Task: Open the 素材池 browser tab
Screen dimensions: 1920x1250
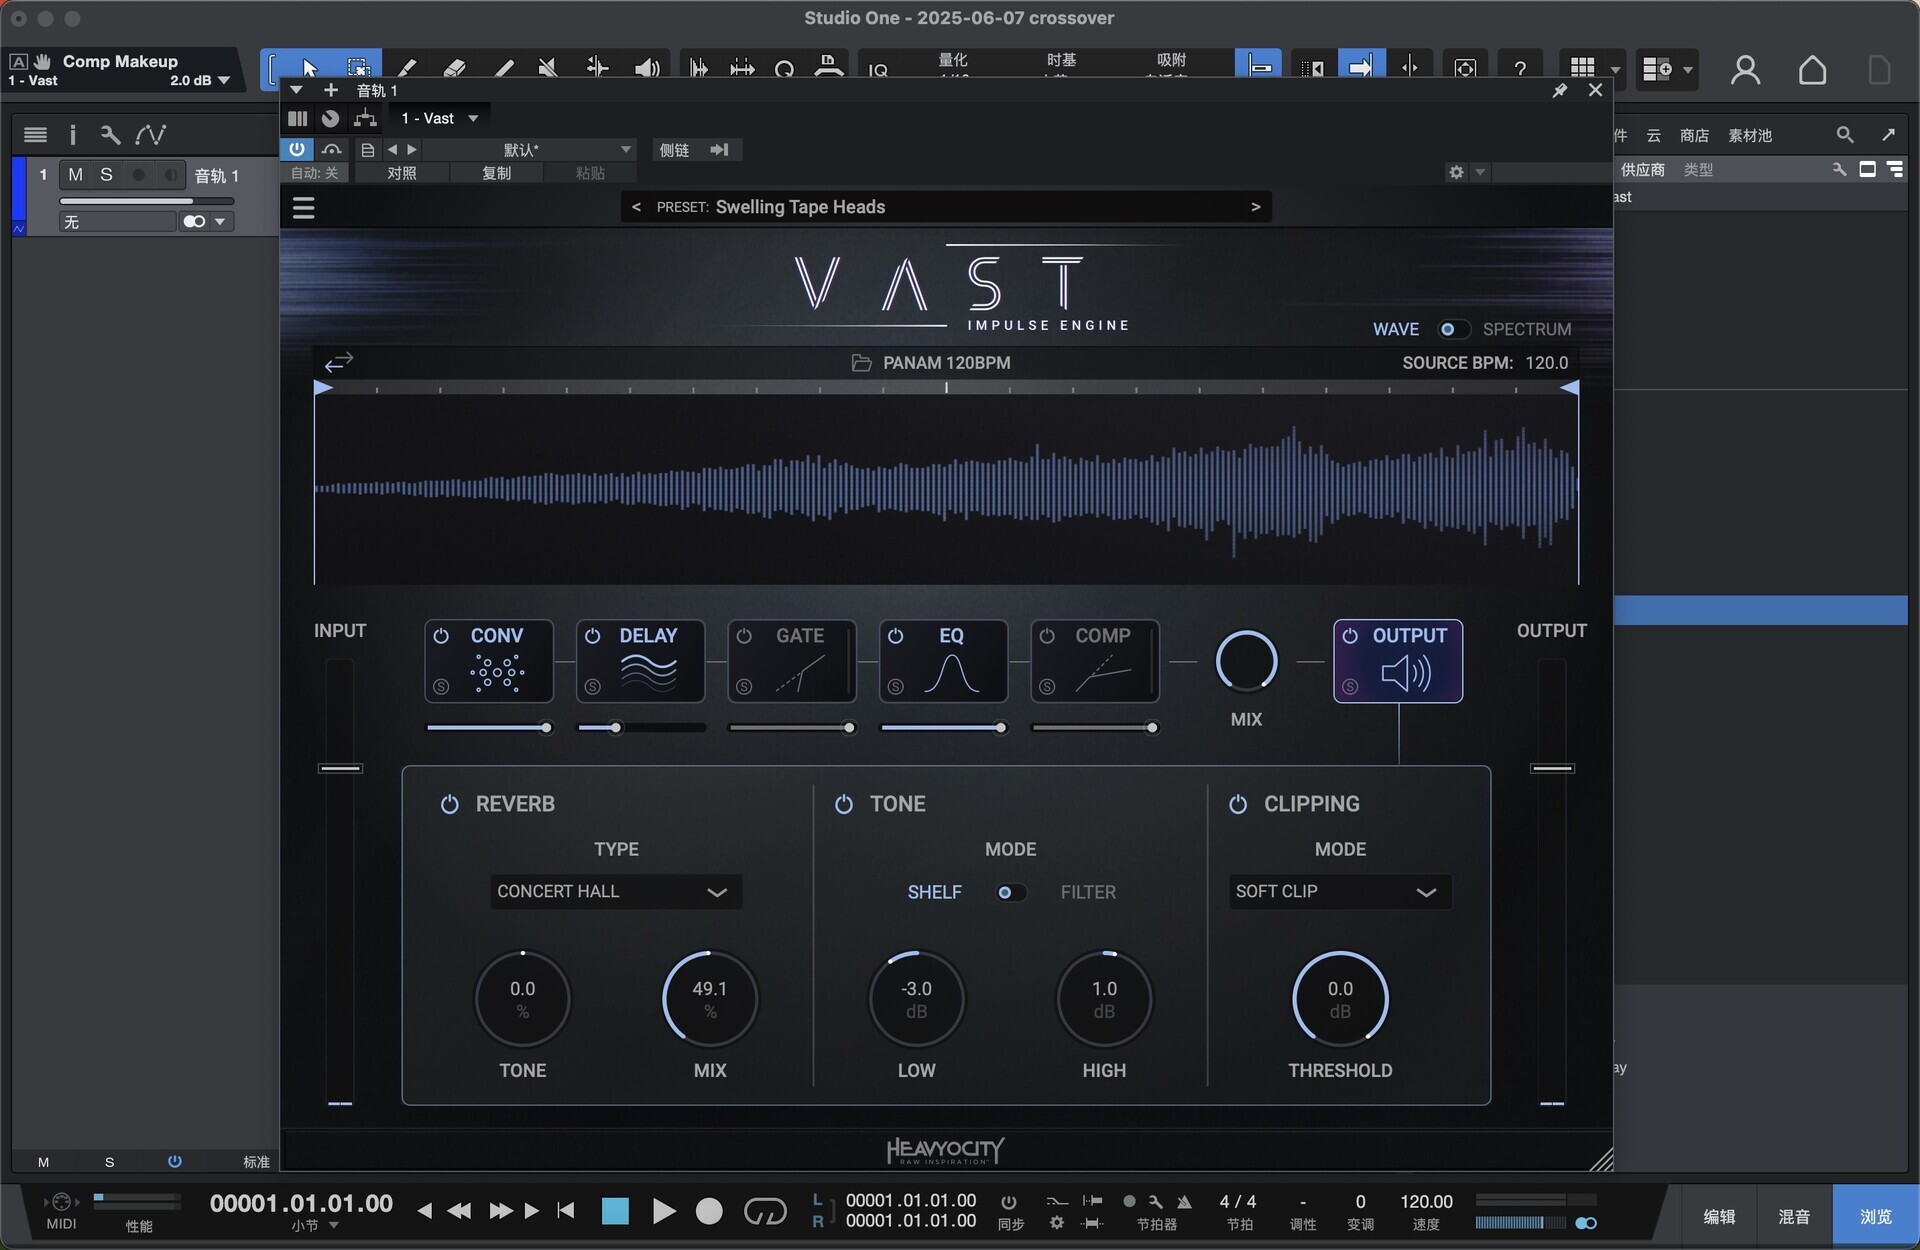Action: (1750, 135)
